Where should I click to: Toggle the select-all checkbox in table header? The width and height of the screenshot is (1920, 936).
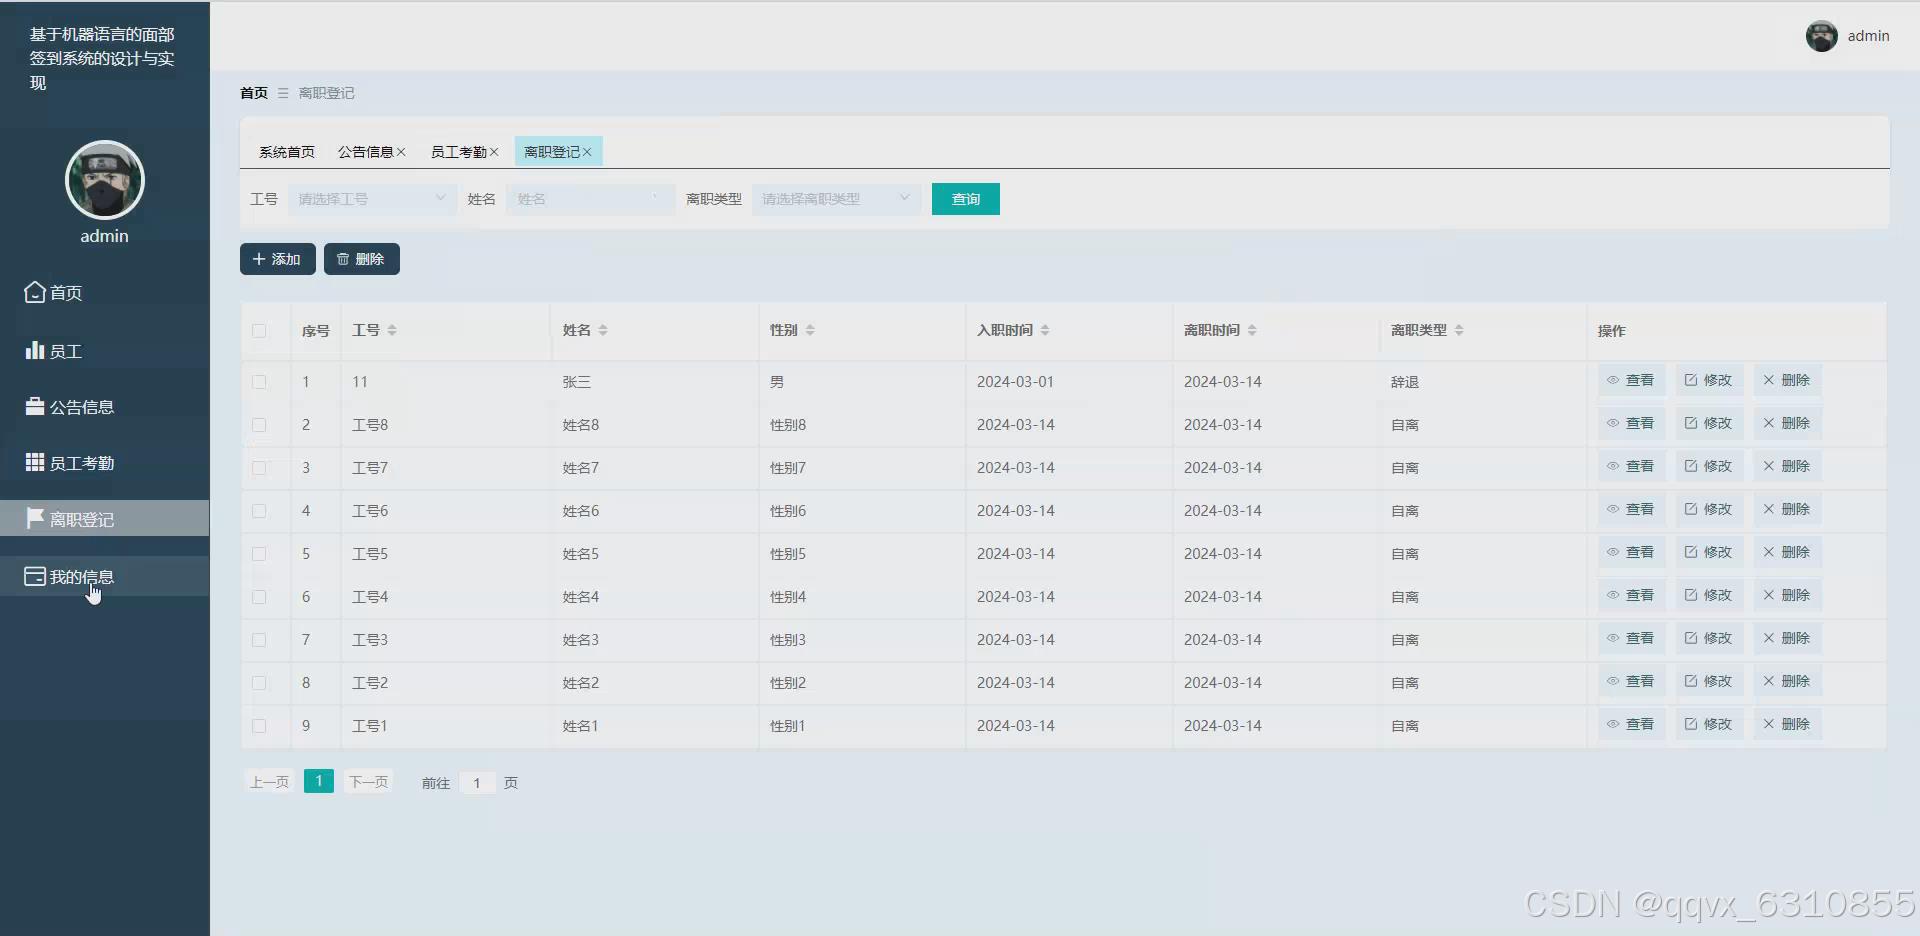(x=259, y=330)
